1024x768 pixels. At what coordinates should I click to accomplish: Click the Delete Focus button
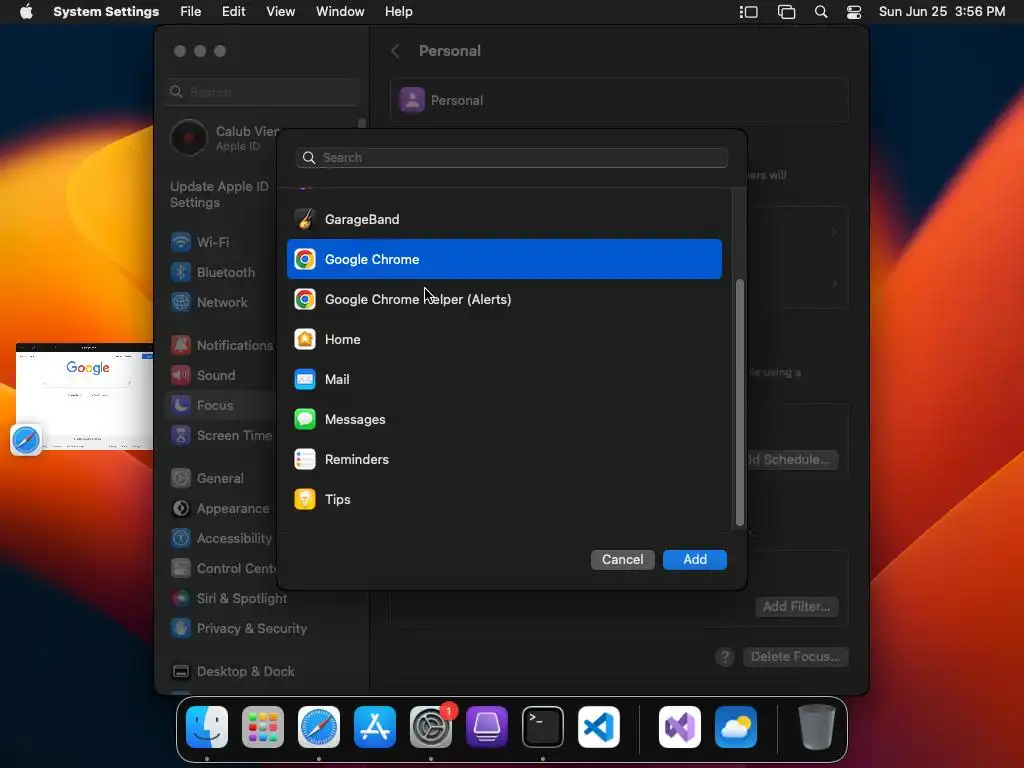[x=795, y=656]
